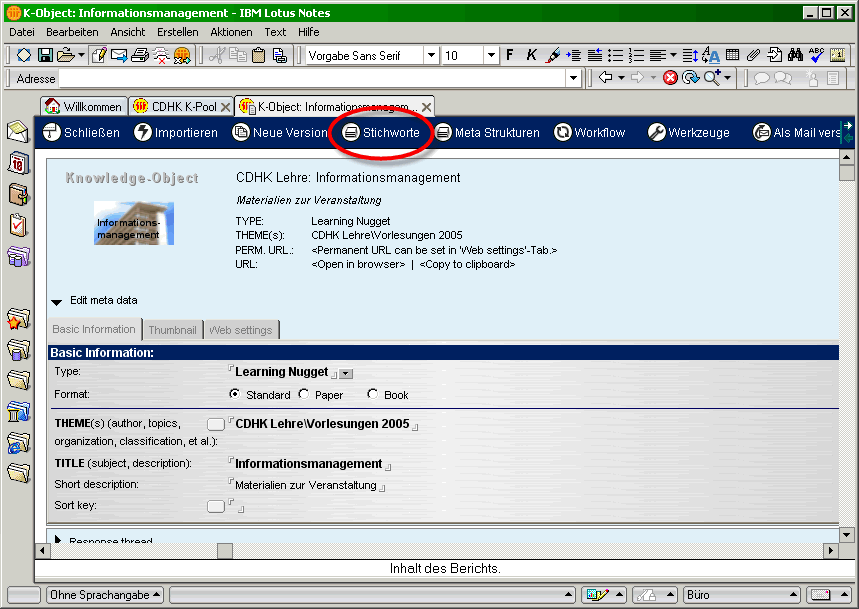Open the Mail bookmark in the sidebar

click(18, 132)
